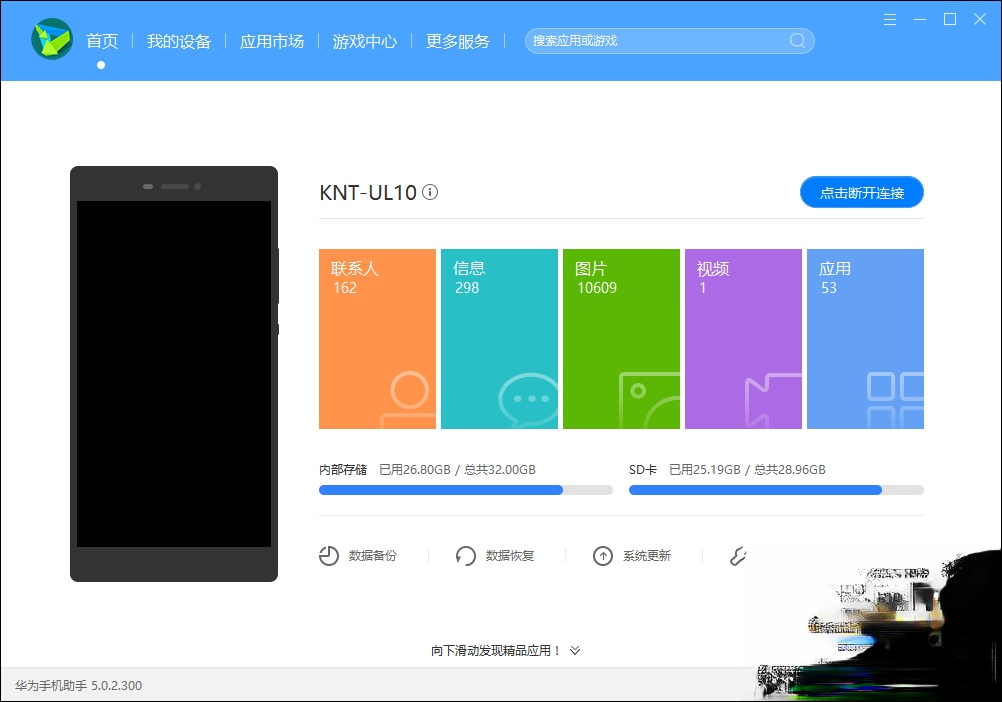Click the 系统更新 system update icon
The width and height of the screenshot is (1002, 702).
(602, 555)
